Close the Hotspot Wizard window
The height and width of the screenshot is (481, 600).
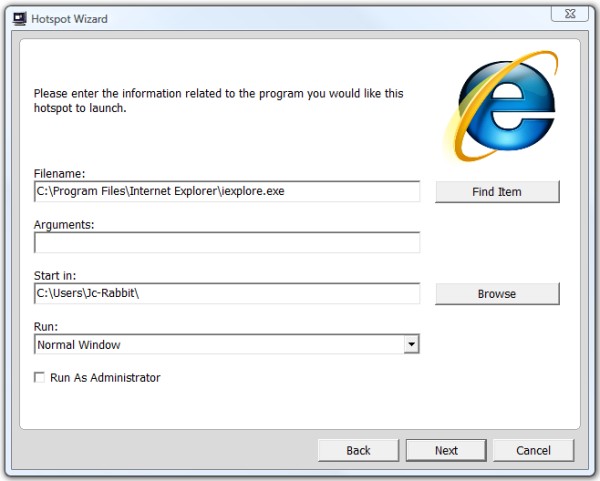(x=570, y=14)
